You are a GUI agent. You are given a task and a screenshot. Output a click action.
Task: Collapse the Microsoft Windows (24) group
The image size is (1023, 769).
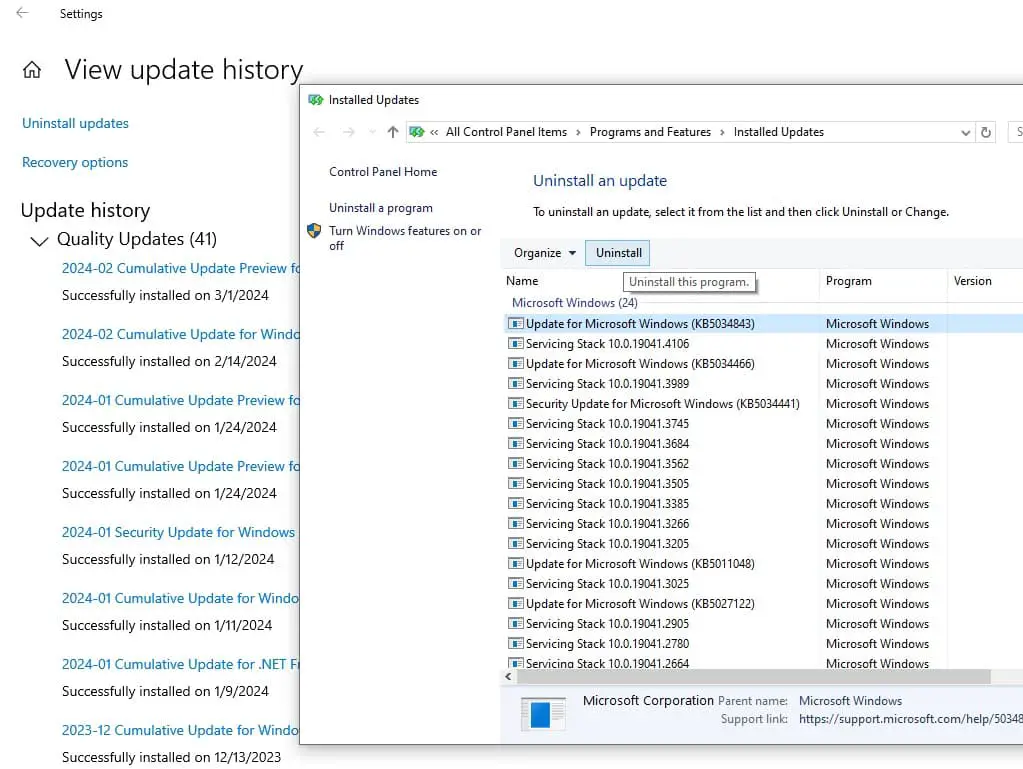(574, 302)
